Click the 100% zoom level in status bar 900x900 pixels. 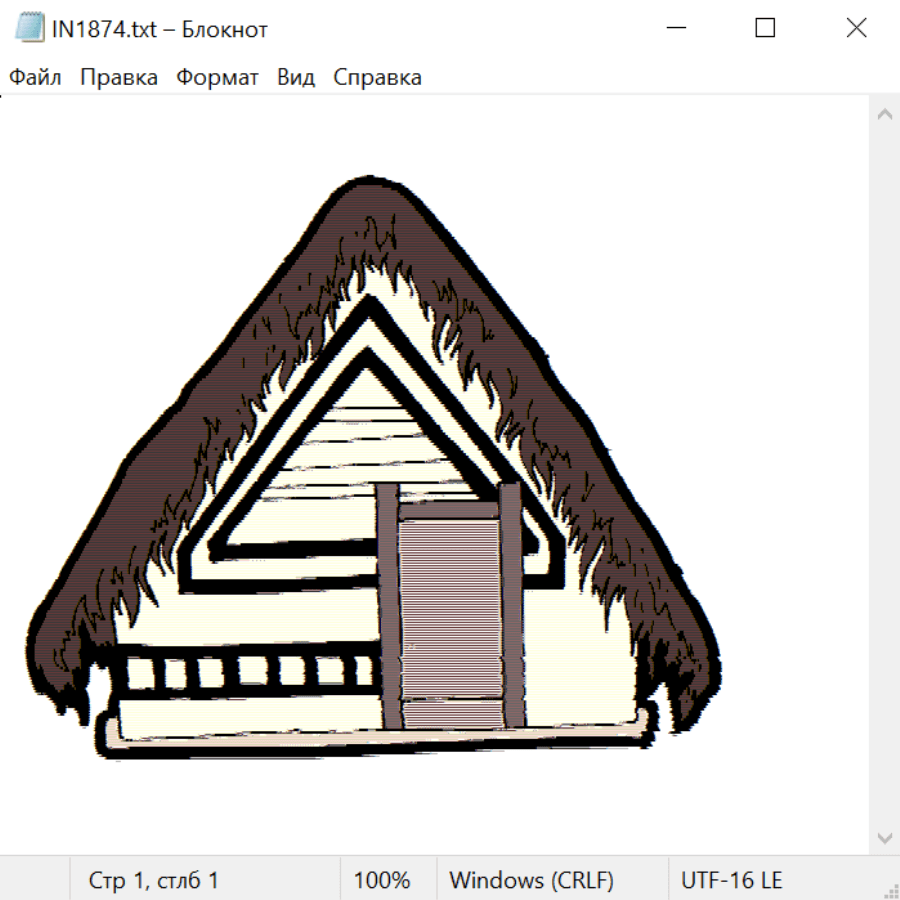(x=382, y=881)
